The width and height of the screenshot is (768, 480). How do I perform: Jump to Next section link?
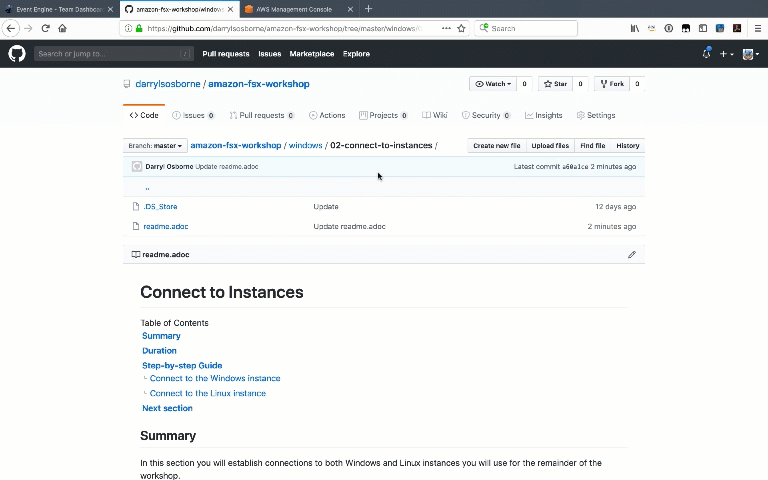pyautogui.click(x=167, y=408)
